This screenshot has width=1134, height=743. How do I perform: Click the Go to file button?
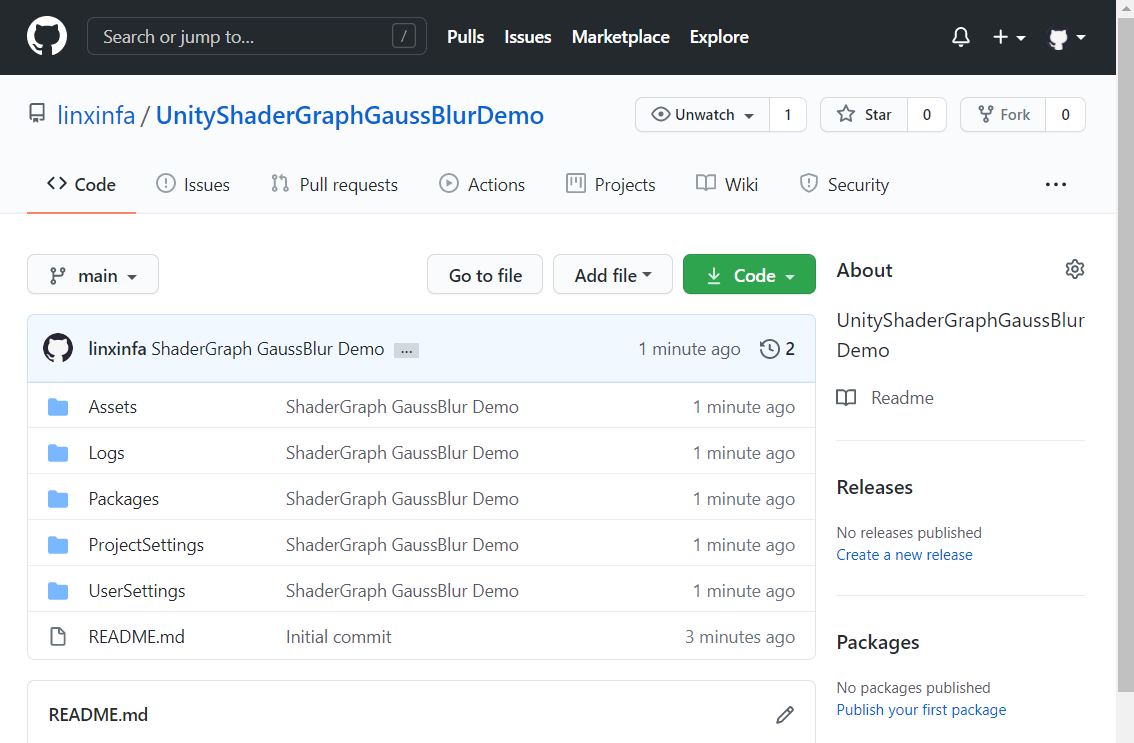485,274
